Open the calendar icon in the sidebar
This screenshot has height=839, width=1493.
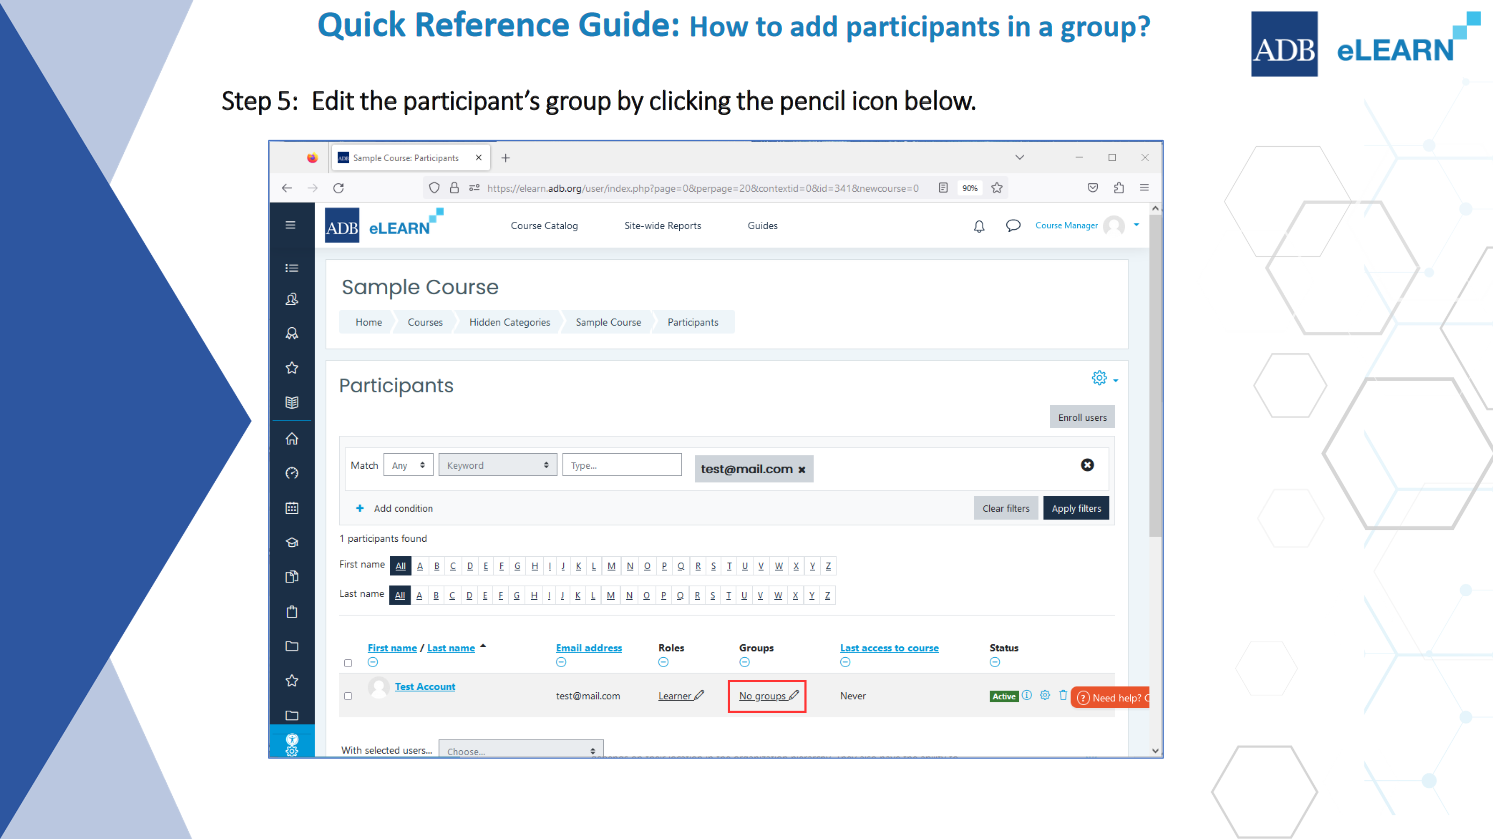click(291, 508)
